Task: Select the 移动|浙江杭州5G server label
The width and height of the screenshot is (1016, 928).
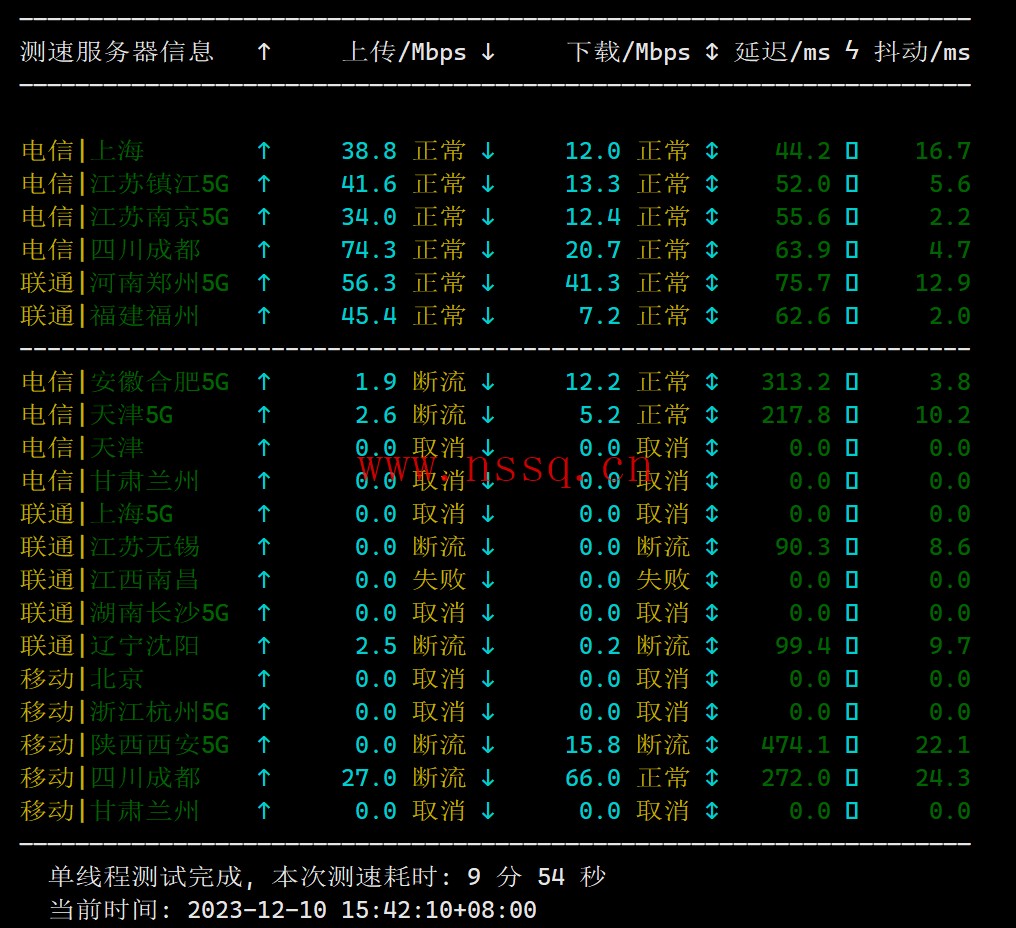Action: (x=125, y=713)
